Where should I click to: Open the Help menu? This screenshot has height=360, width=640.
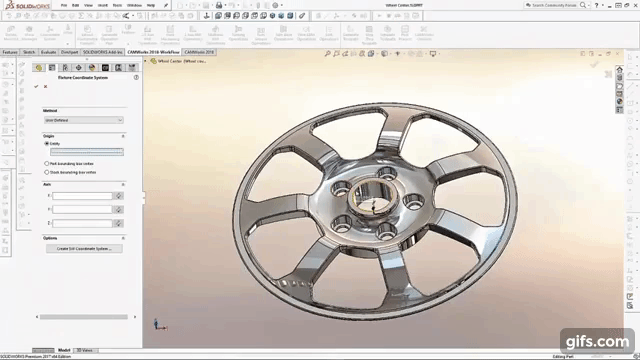[151, 5]
